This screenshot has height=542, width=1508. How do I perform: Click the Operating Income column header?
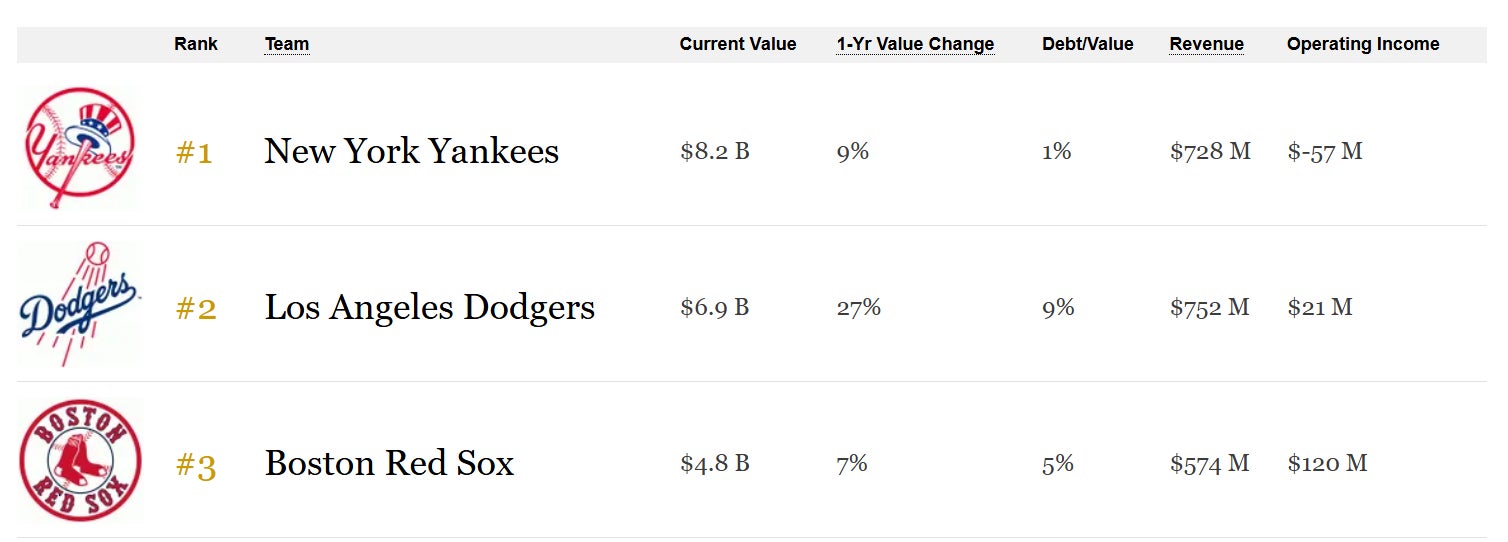pos(1363,44)
